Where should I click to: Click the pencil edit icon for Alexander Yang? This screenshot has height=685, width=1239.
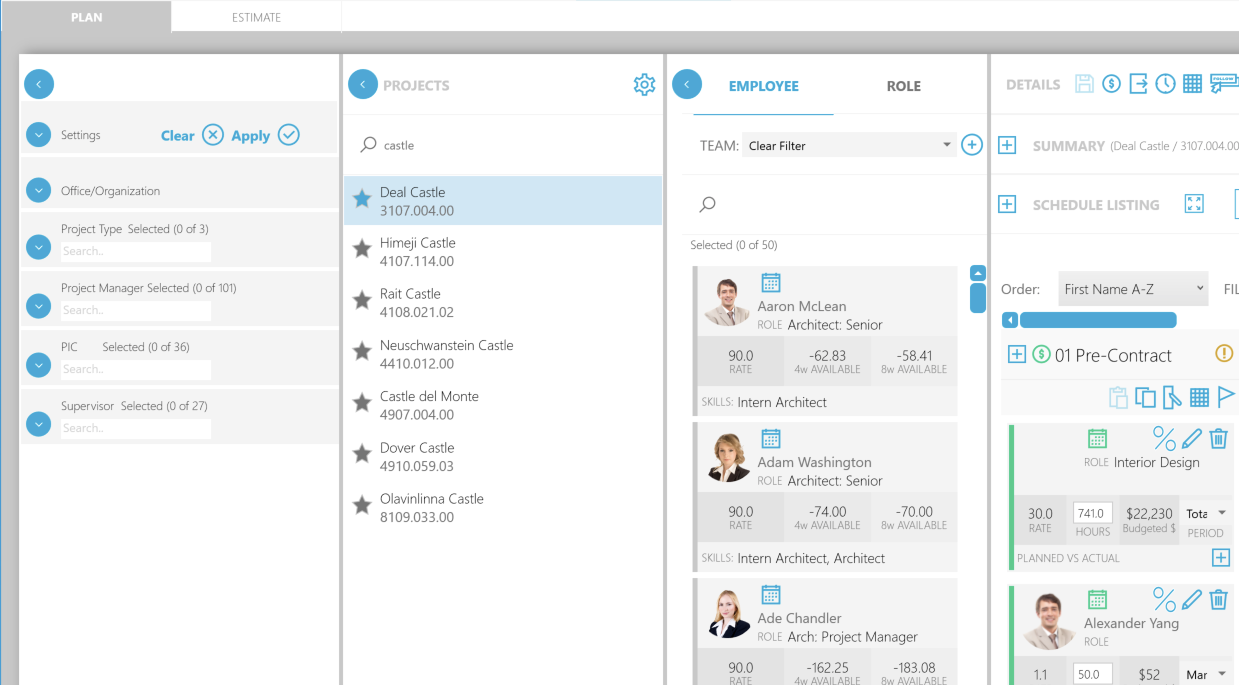(x=1191, y=599)
